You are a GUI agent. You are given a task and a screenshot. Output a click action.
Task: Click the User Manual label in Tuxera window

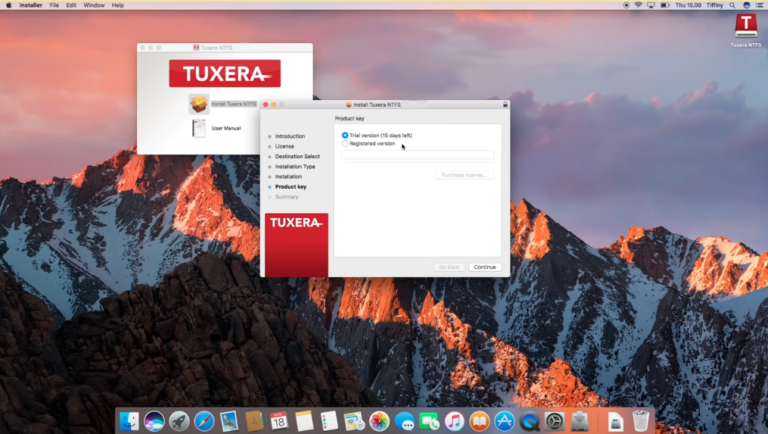(x=226, y=128)
